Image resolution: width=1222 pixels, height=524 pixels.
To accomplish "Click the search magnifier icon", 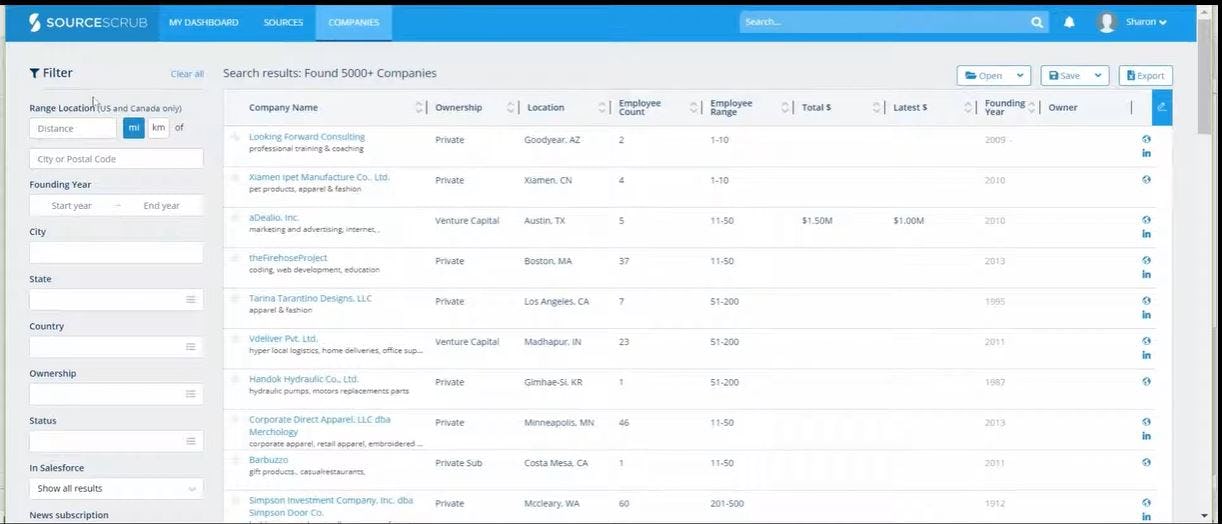I will pos(1037,22).
